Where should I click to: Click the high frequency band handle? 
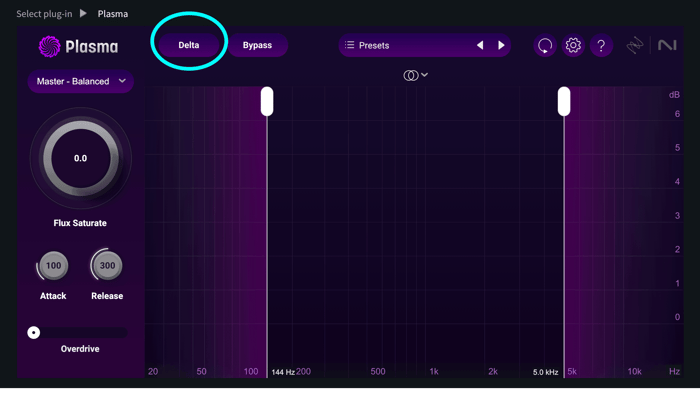pyautogui.click(x=564, y=101)
